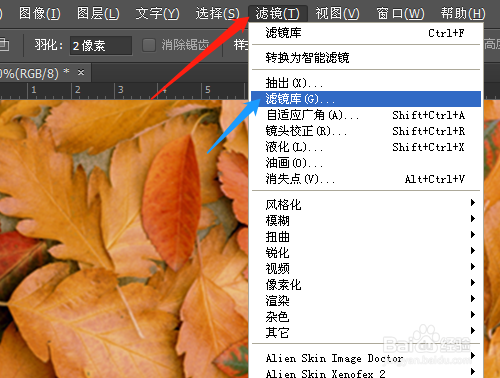The width and height of the screenshot is (500, 378).
Task: Select top 滤镜库 Ctrl+F entry
Action: click(x=366, y=33)
